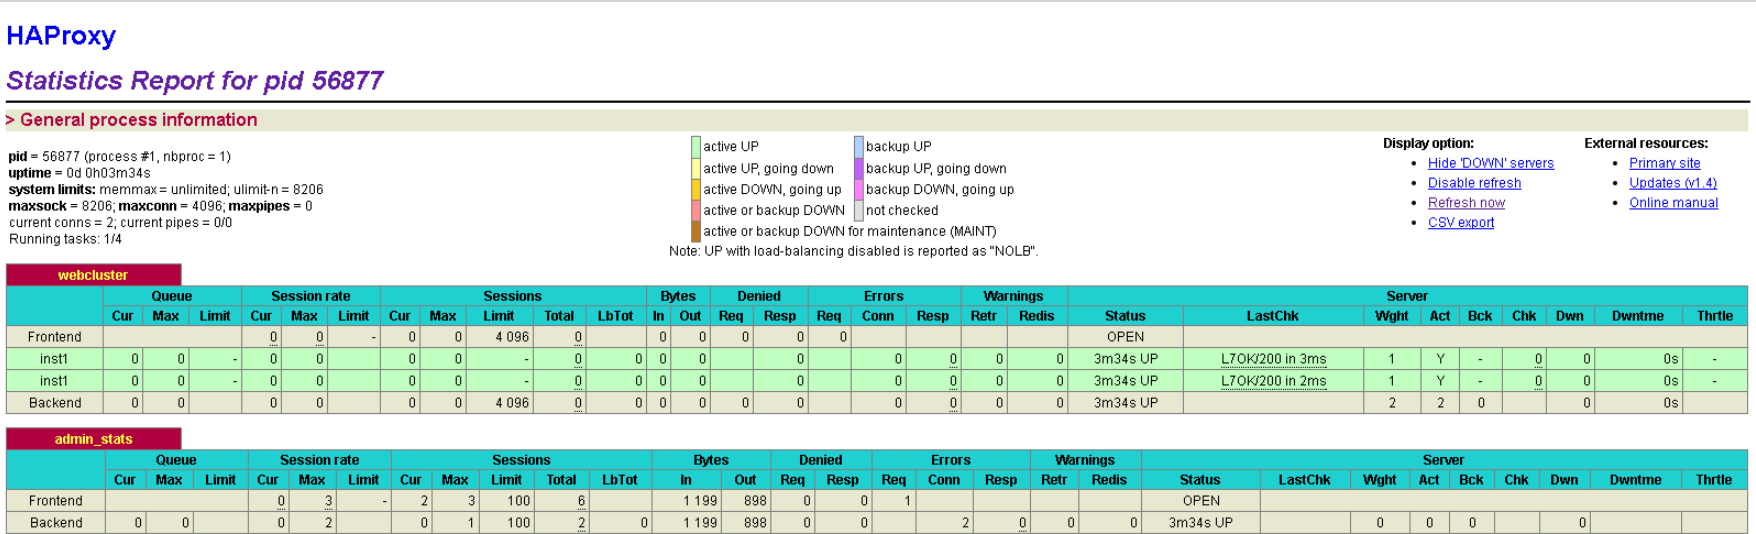Click the Disable refresh link
The height and width of the screenshot is (534, 1756).
click(1474, 183)
